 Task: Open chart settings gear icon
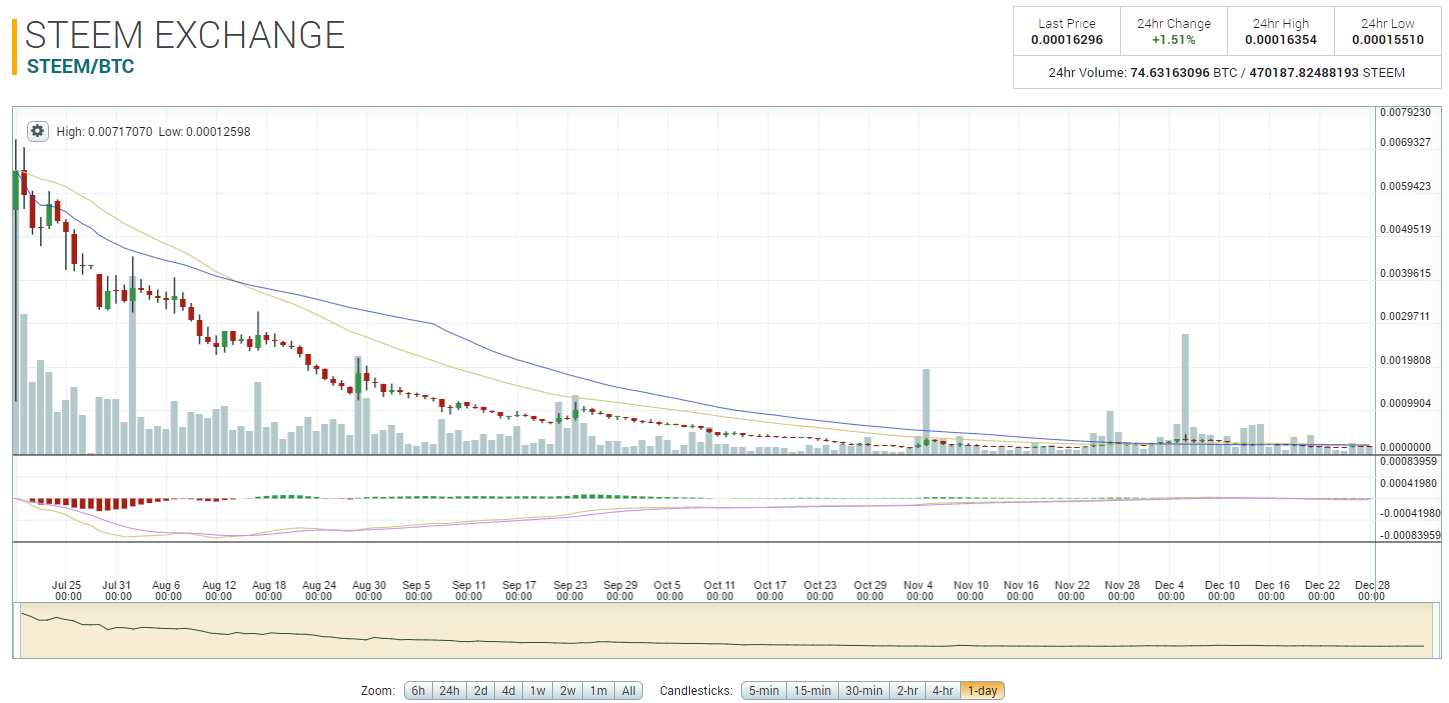37,131
